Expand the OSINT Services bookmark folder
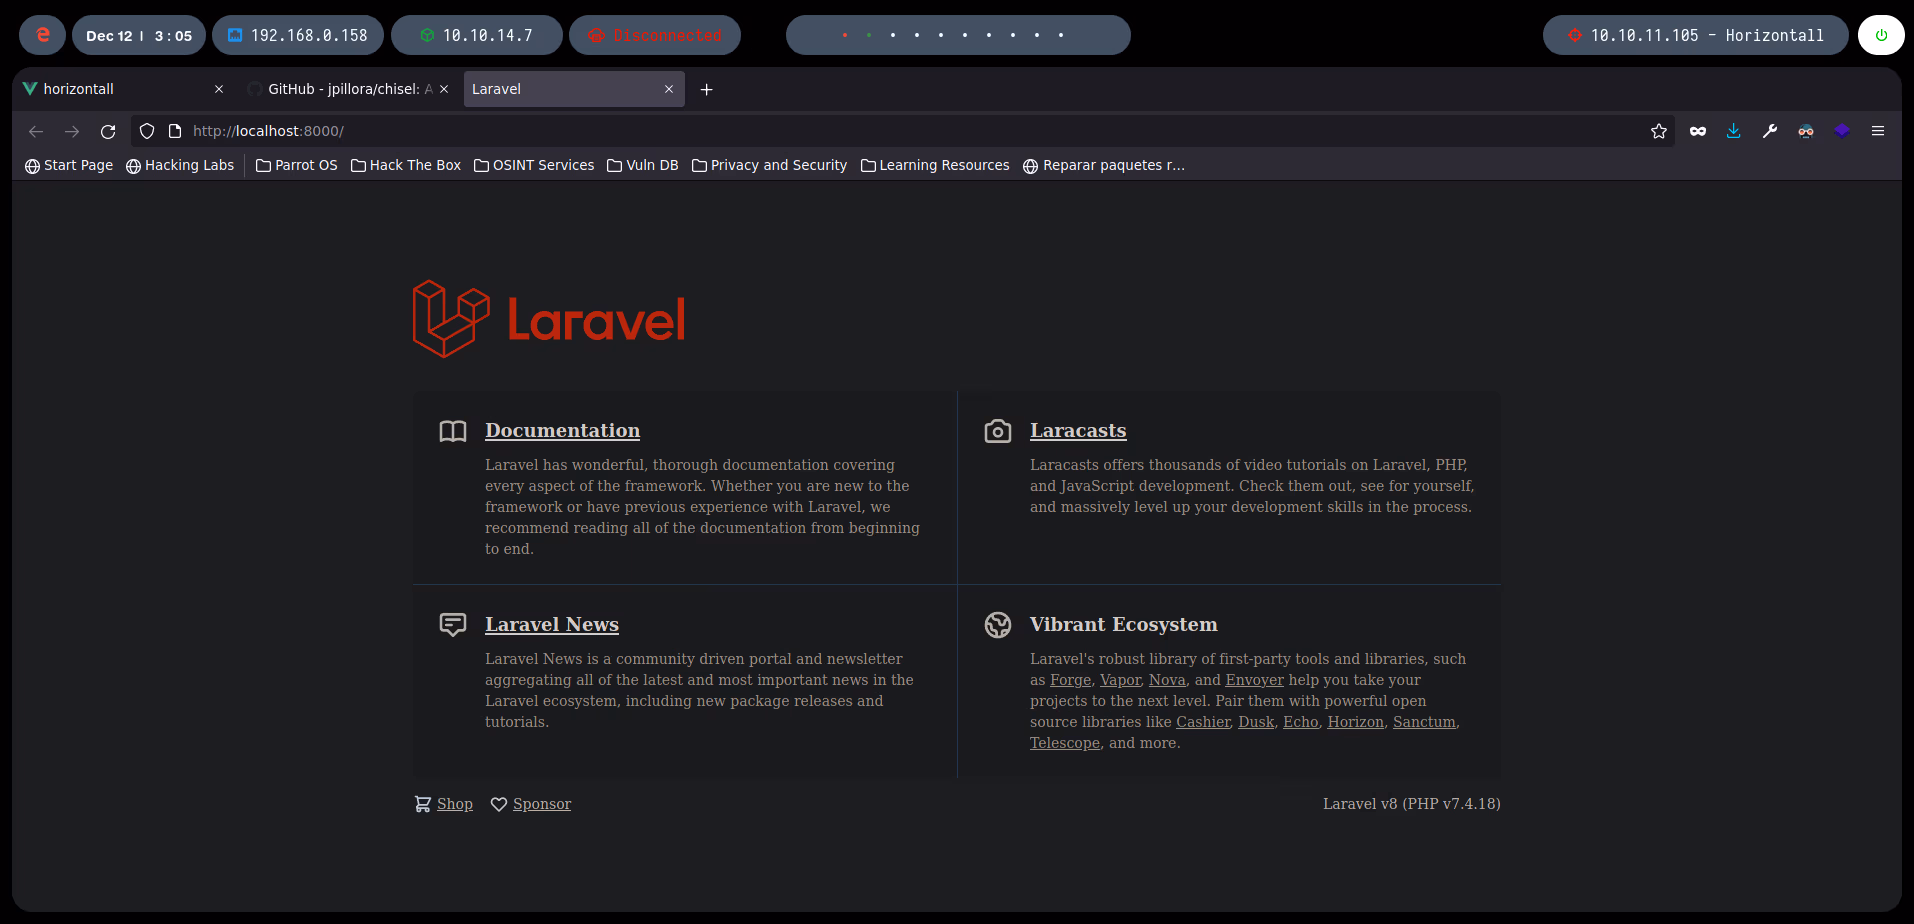Image resolution: width=1914 pixels, height=924 pixels. point(534,165)
